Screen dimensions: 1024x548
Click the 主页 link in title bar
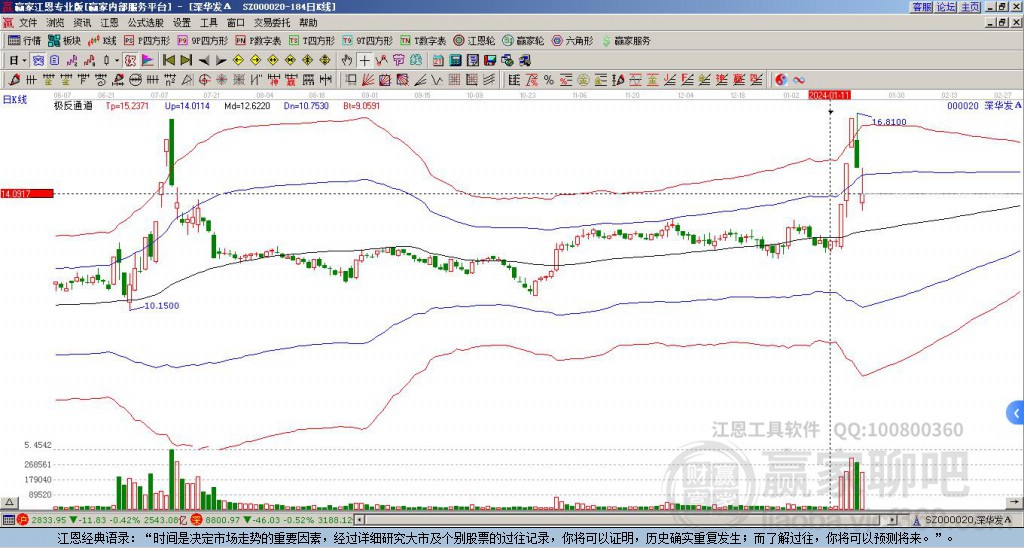[970, 7]
